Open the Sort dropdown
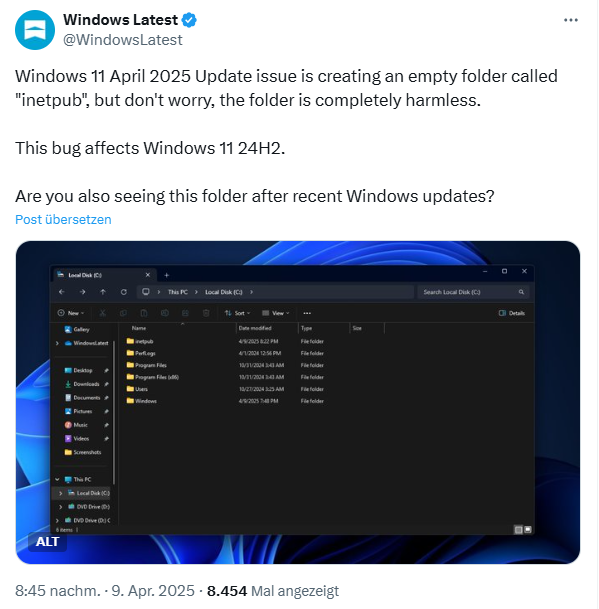Screen dimensions: 599x609 pos(237,313)
